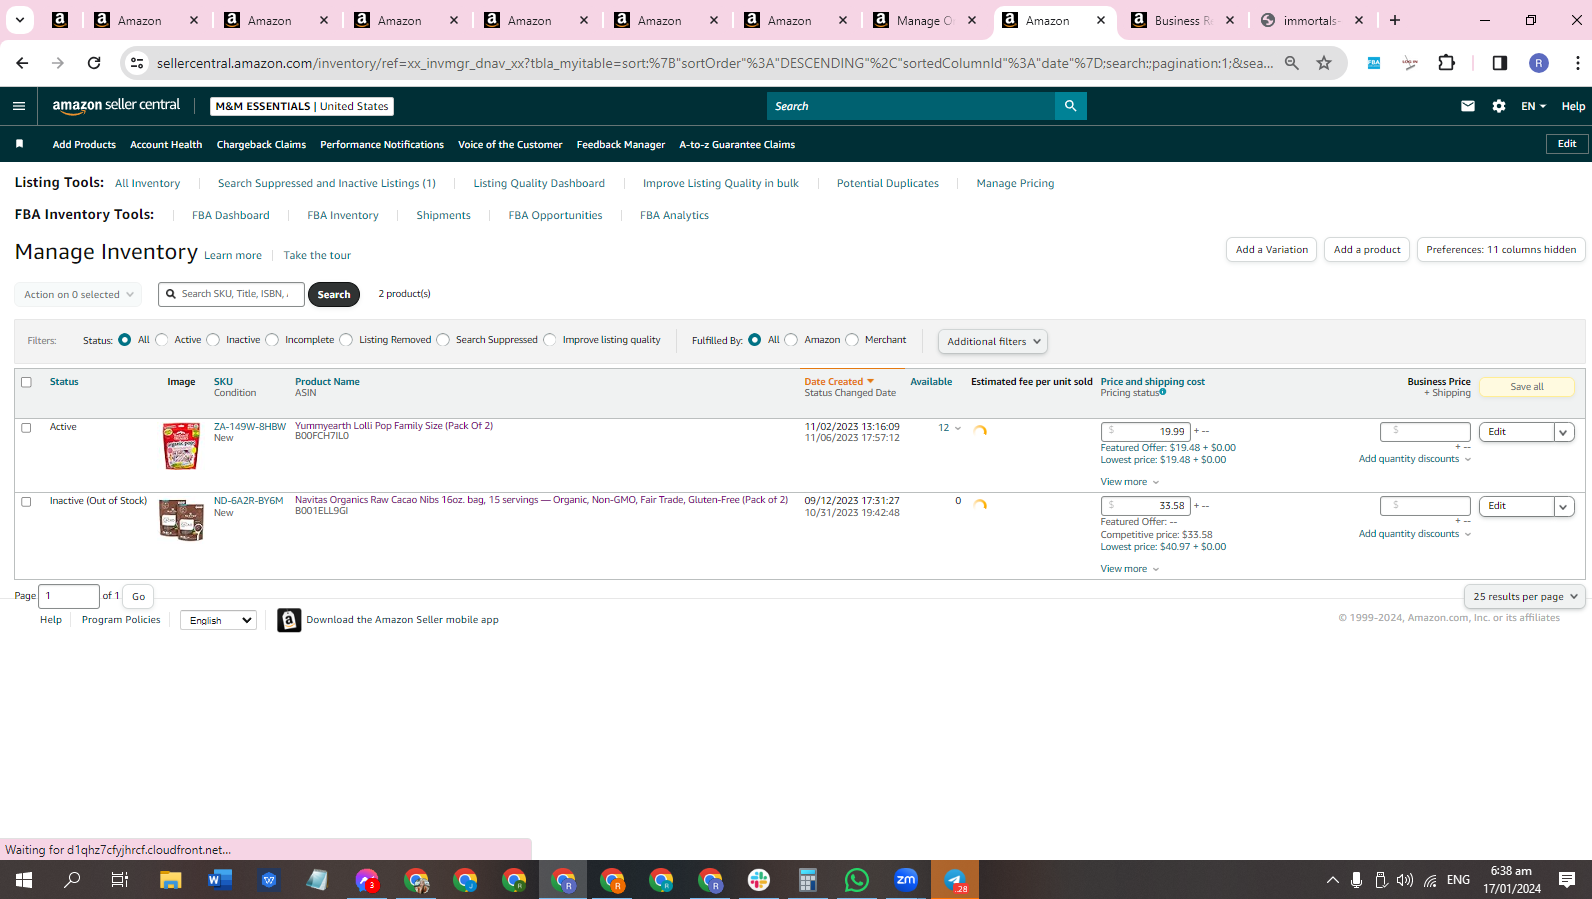Select Fulfilled By Amazon radio button

point(791,340)
